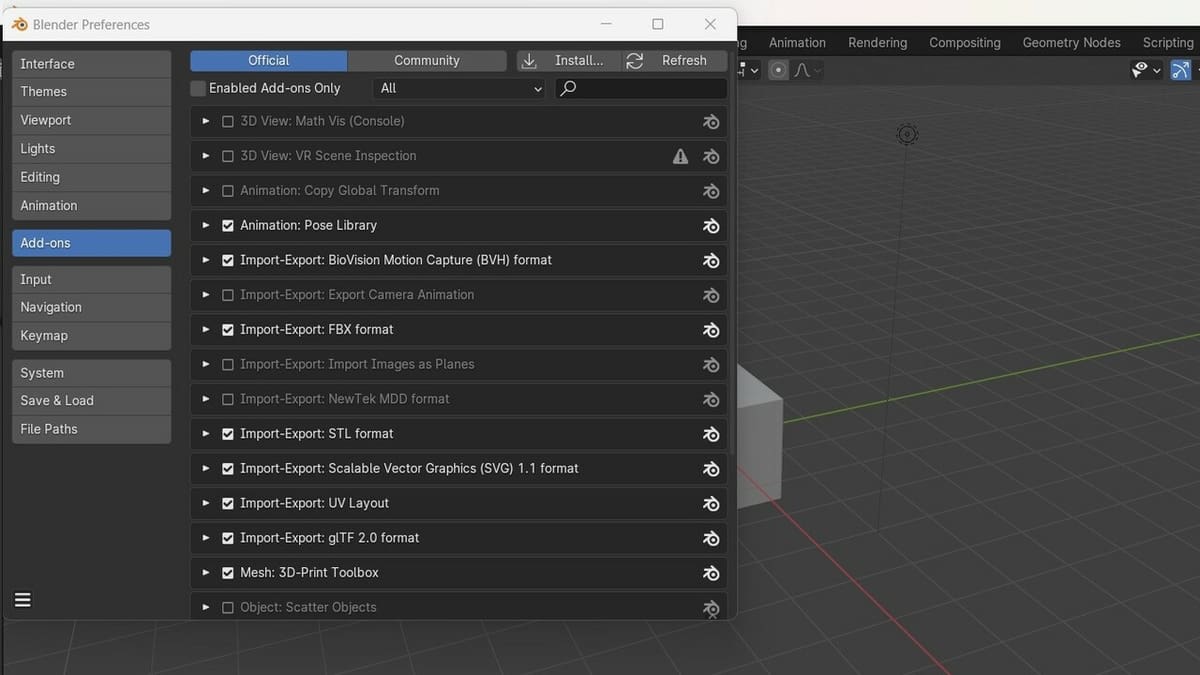The height and width of the screenshot is (675, 1200).
Task: Click Blender icon on 3D-Print Toolbox row
Action: 711,573
